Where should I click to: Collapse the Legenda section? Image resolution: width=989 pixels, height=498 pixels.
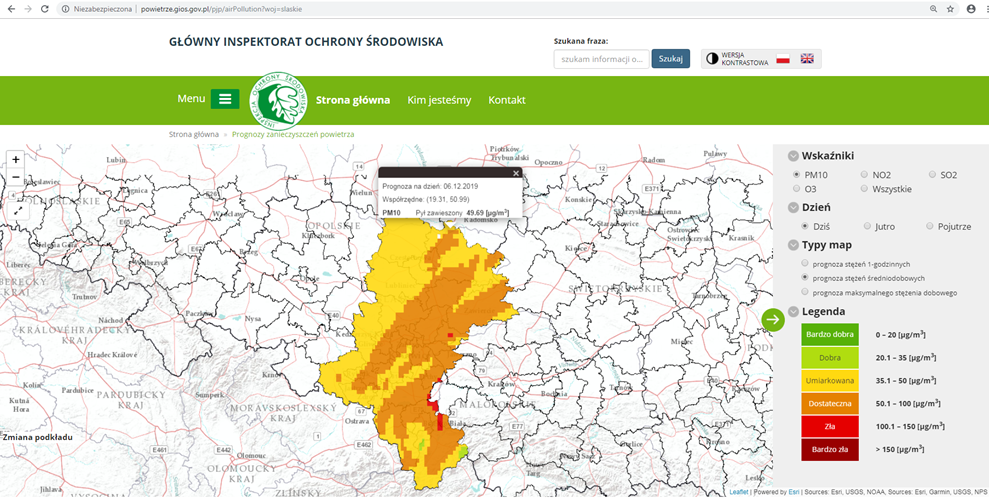point(793,311)
